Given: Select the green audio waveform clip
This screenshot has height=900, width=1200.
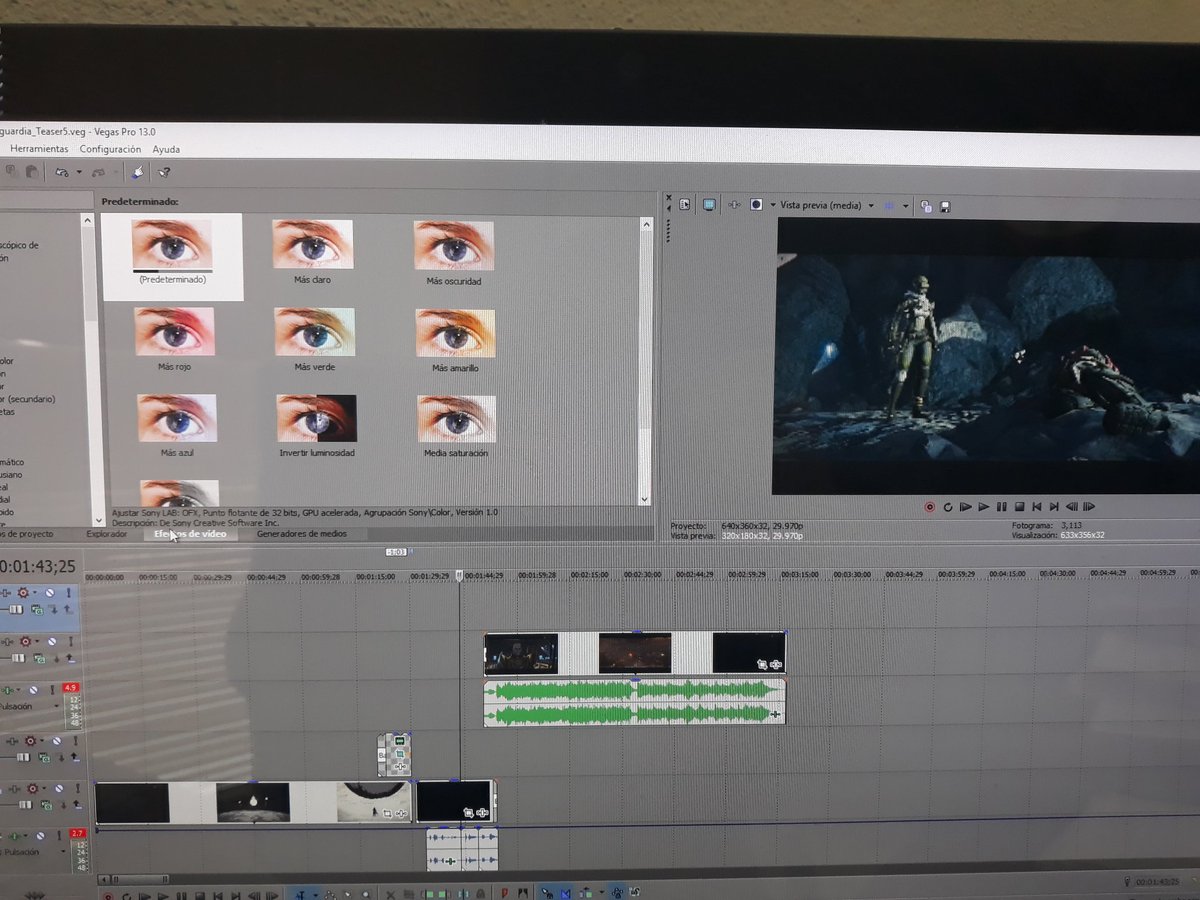Looking at the screenshot, I should click(635, 701).
